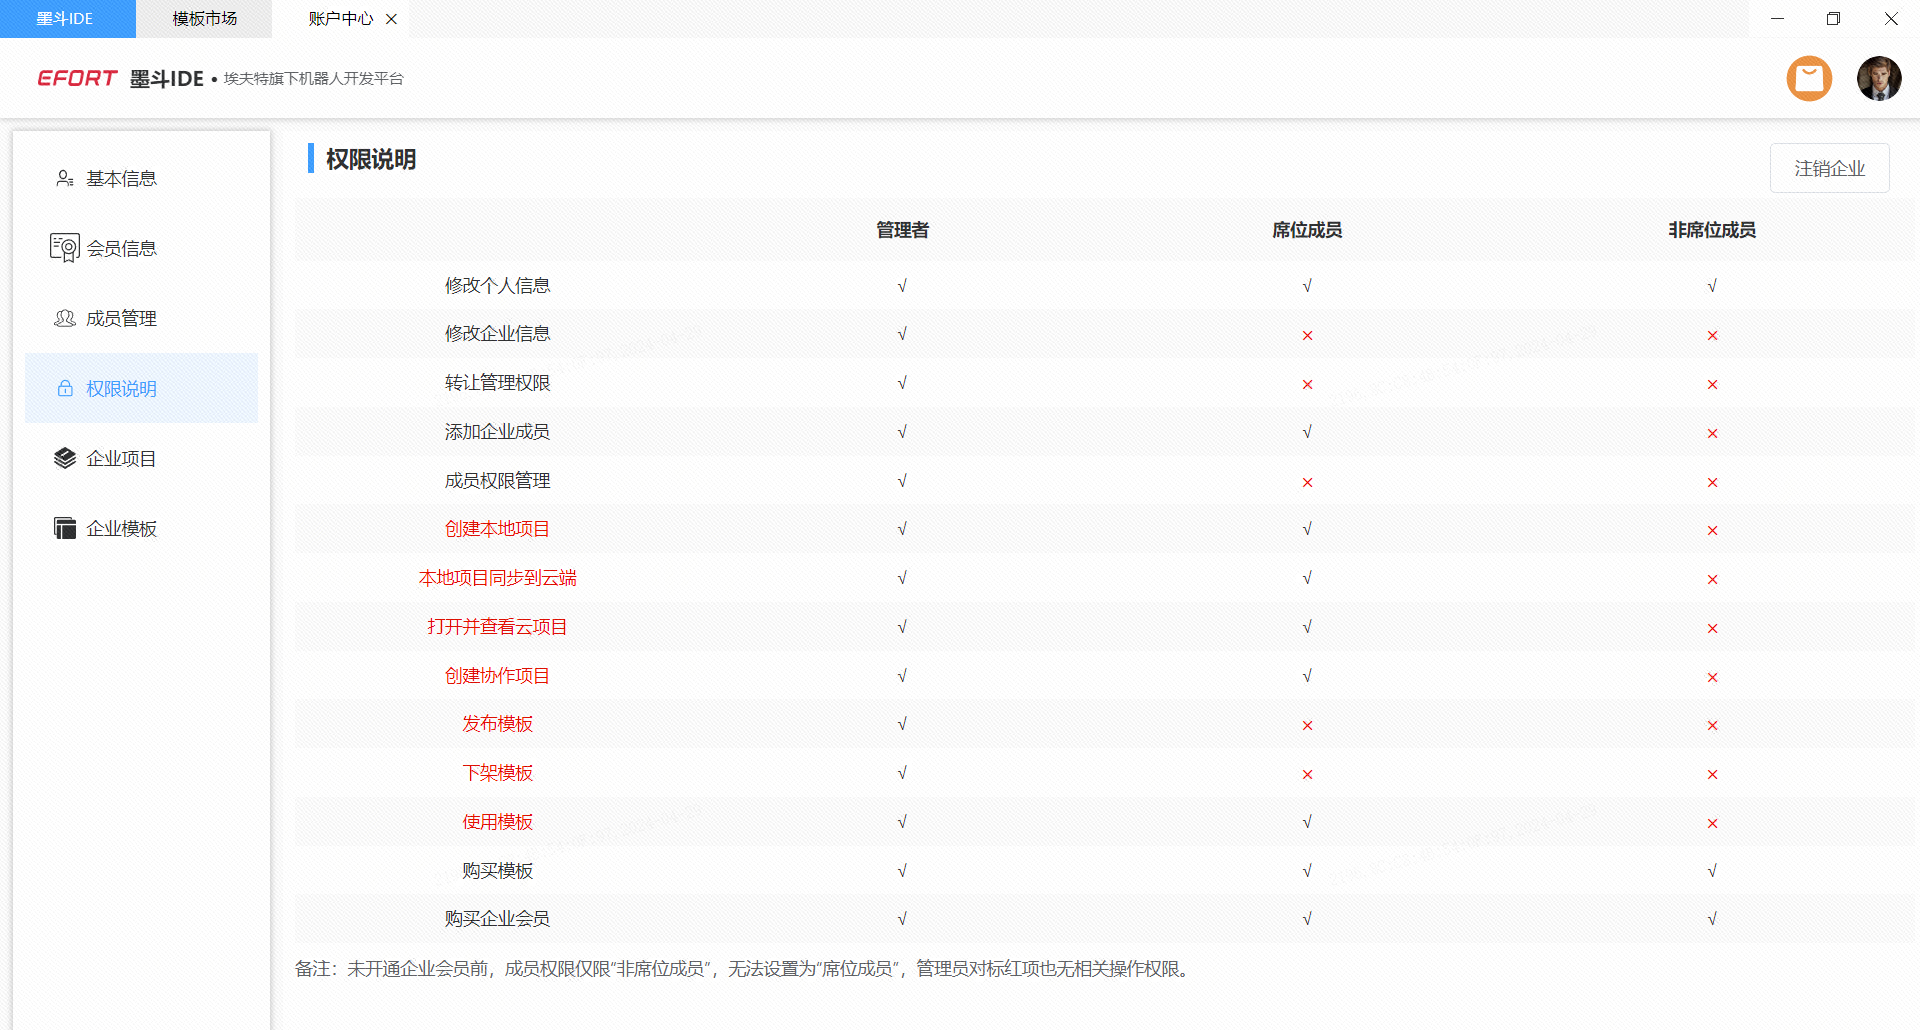The width and height of the screenshot is (1920, 1030).
Task: Switch to the 模板市场 tab
Action: (204, 19)
